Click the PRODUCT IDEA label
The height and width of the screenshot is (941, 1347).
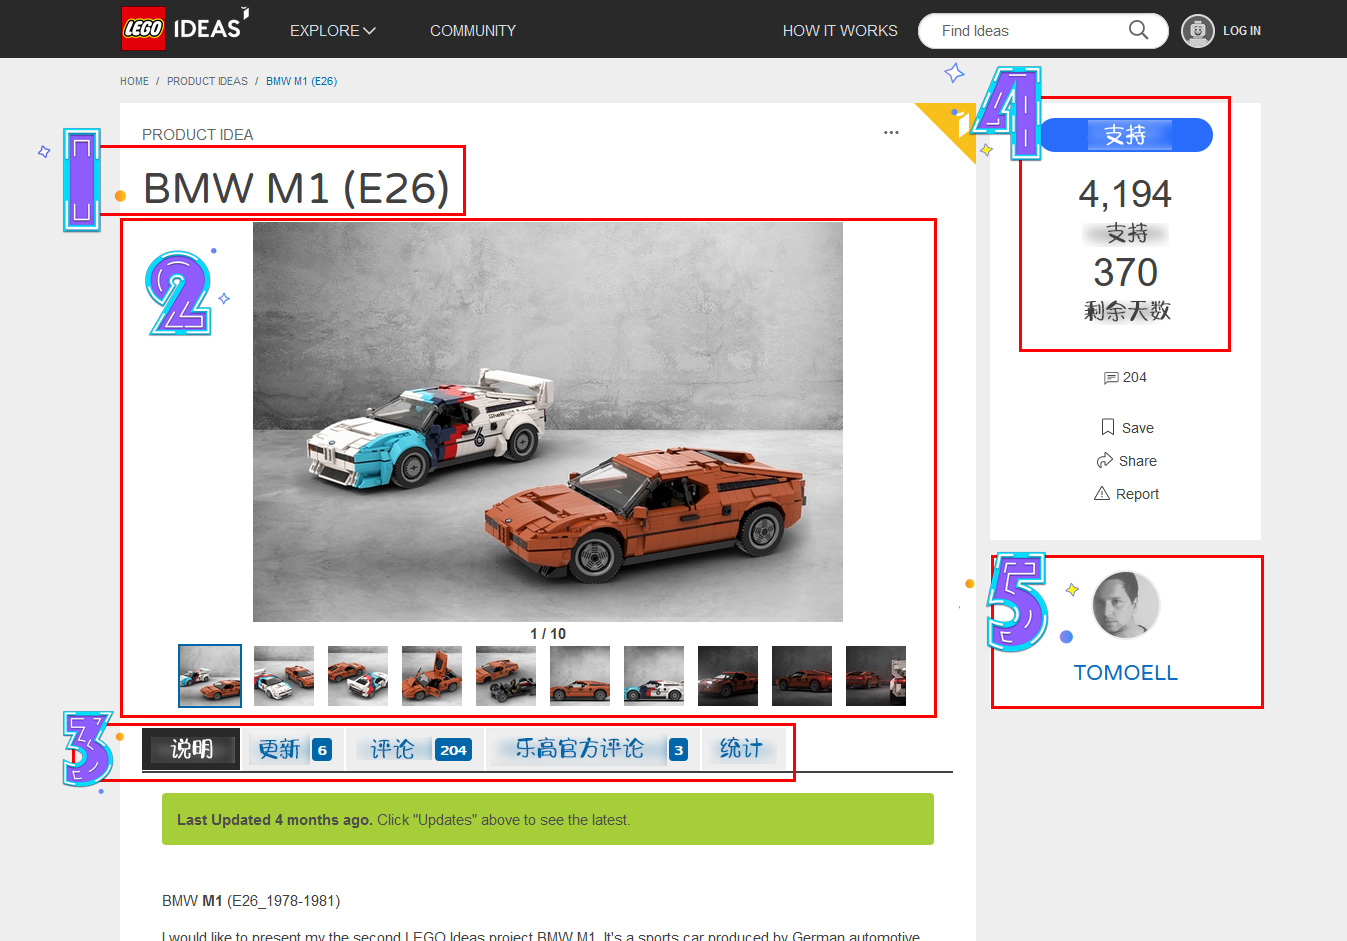click(198, 135)
